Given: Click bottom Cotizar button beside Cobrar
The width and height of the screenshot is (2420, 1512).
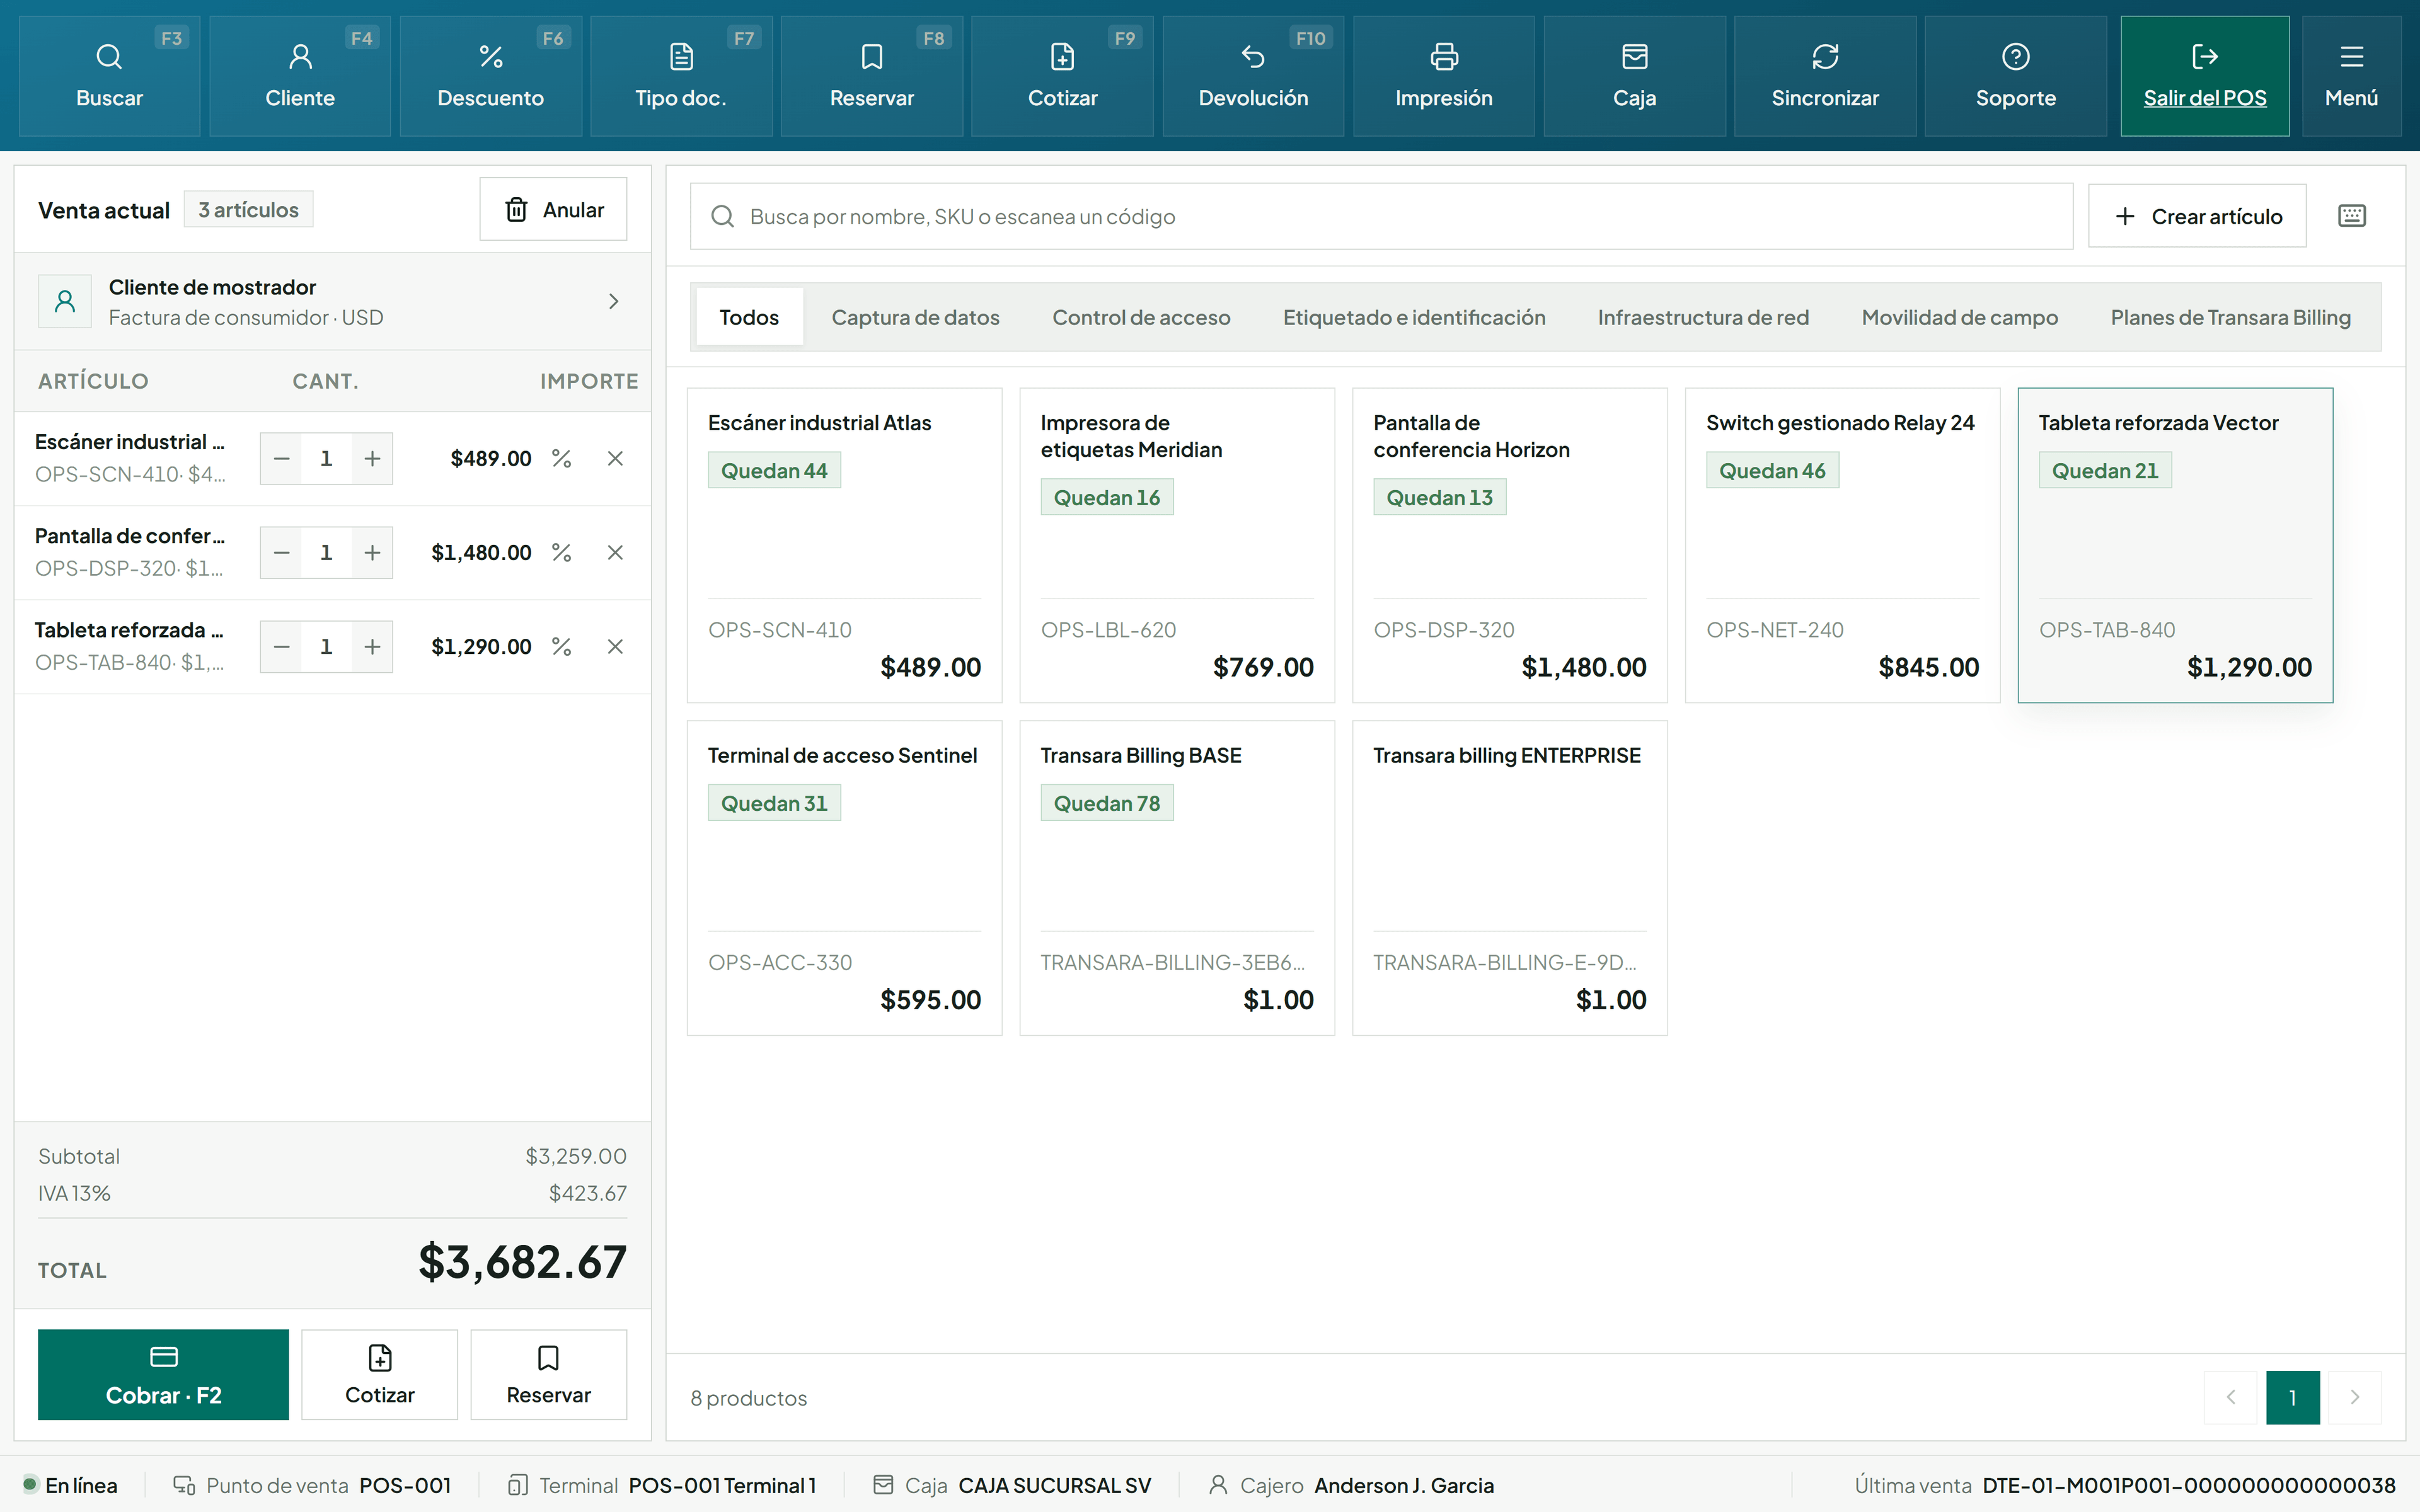Looking at the screenshot, I should [379, 1374].
